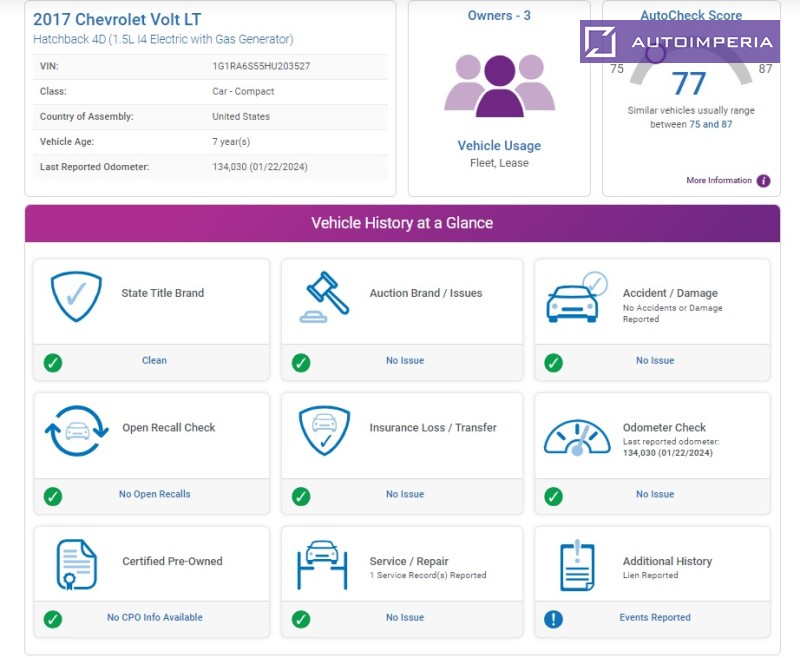The width and height of the screenshot is (800, 658).
Task: Click the Insurance Loss / Transfer label
Action: click(433, 427)
